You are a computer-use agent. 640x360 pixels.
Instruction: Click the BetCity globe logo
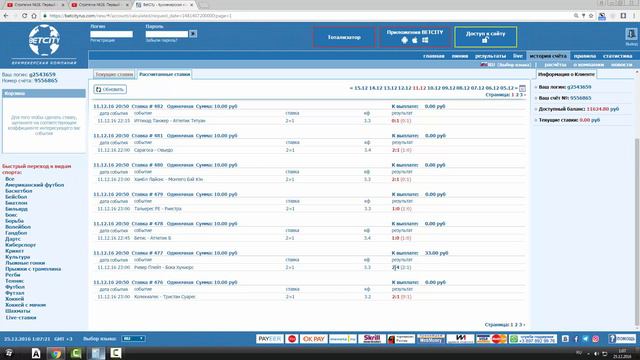point(44,40)
